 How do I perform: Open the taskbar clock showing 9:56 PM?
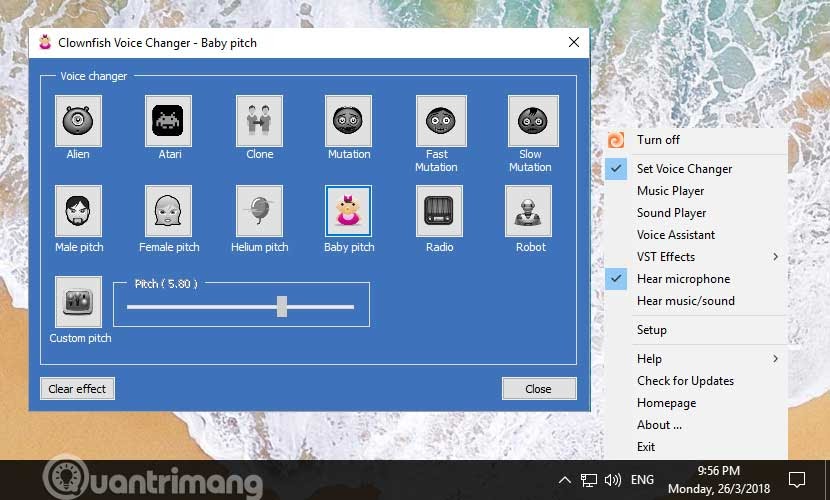(719, 479)
